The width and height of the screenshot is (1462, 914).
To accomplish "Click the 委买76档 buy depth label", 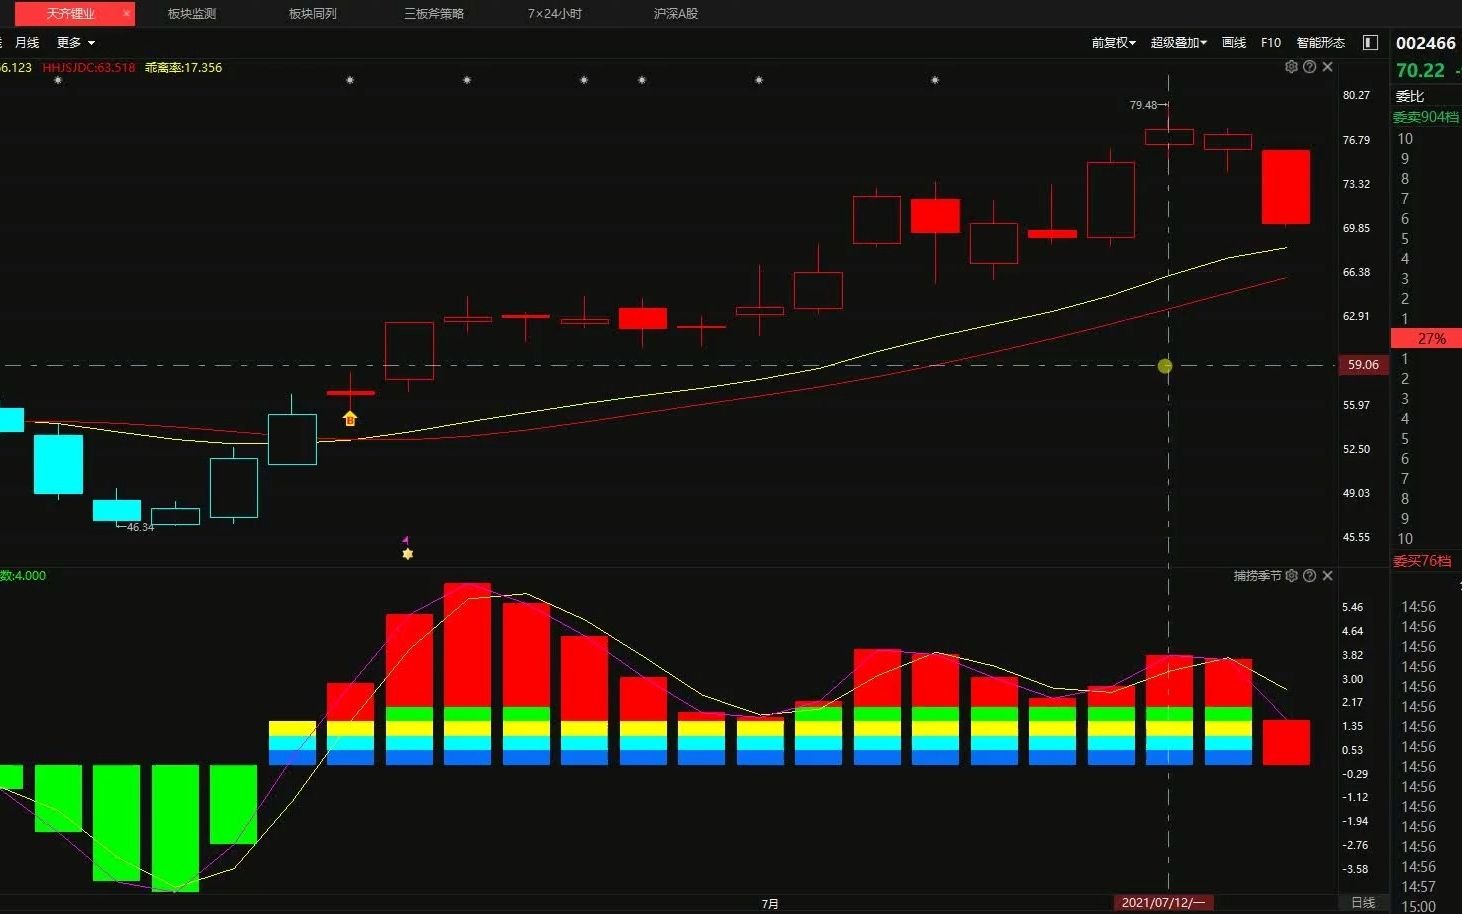I will [x=1422, y=561].
